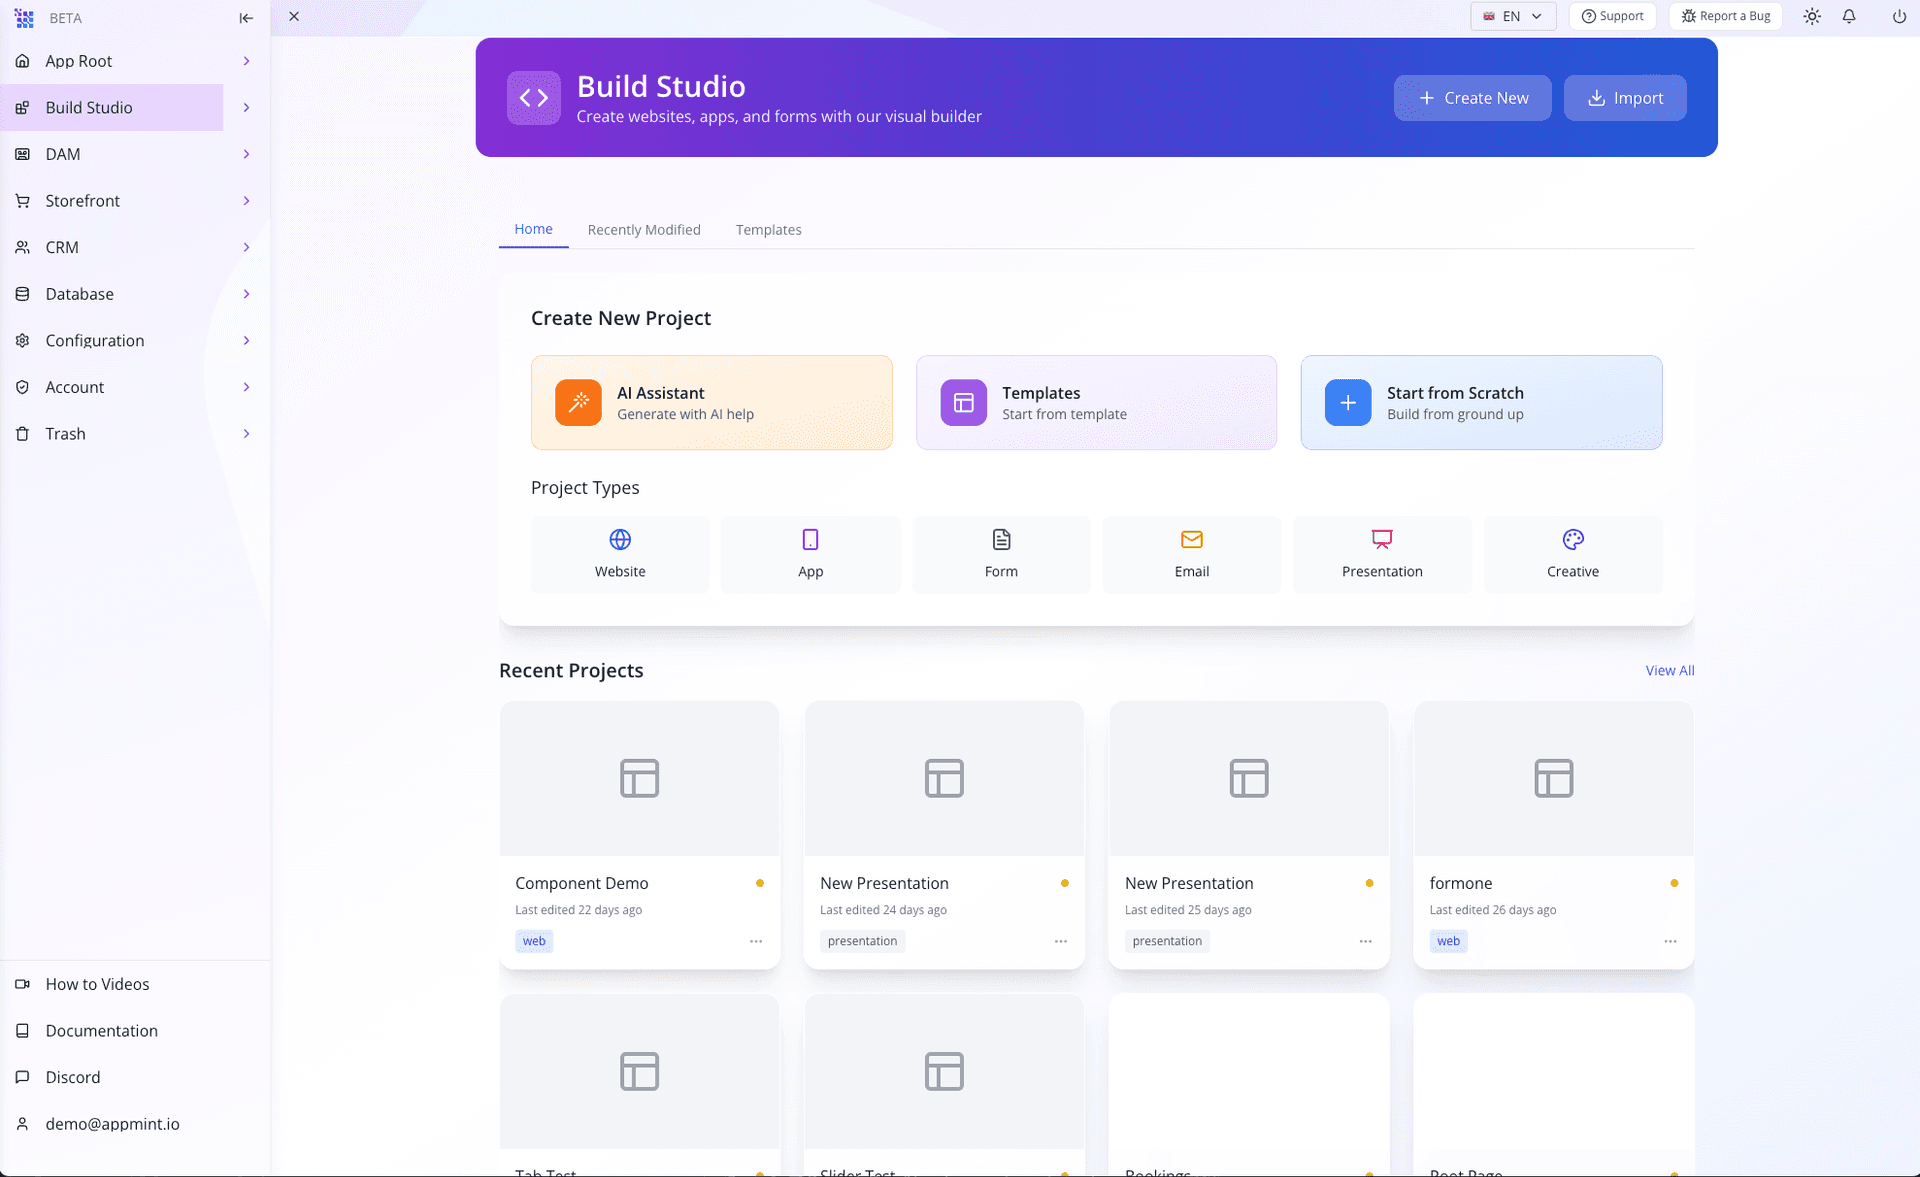The image size is (1920, 1177).
Task: Toggle light/dark theme with the sun icon
Action: [1812, 16]
